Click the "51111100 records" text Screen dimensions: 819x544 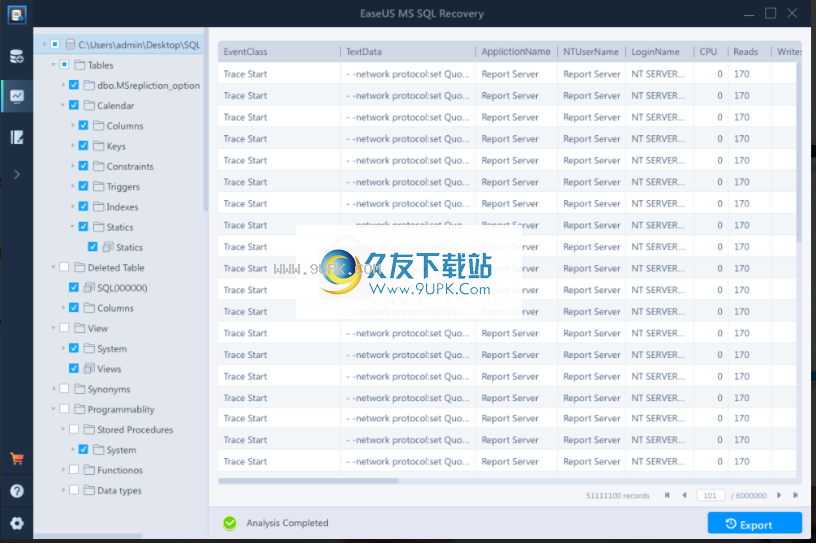pyautogui.click(x=617, y=495)
